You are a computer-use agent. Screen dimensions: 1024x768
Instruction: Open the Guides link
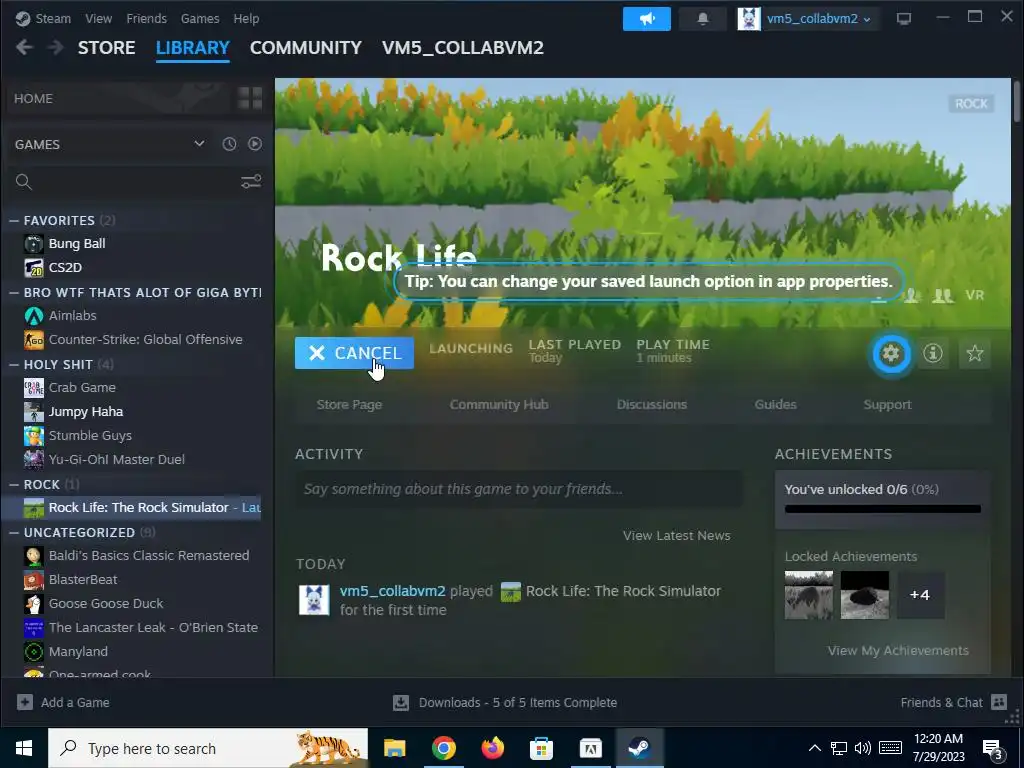(775, 404)
